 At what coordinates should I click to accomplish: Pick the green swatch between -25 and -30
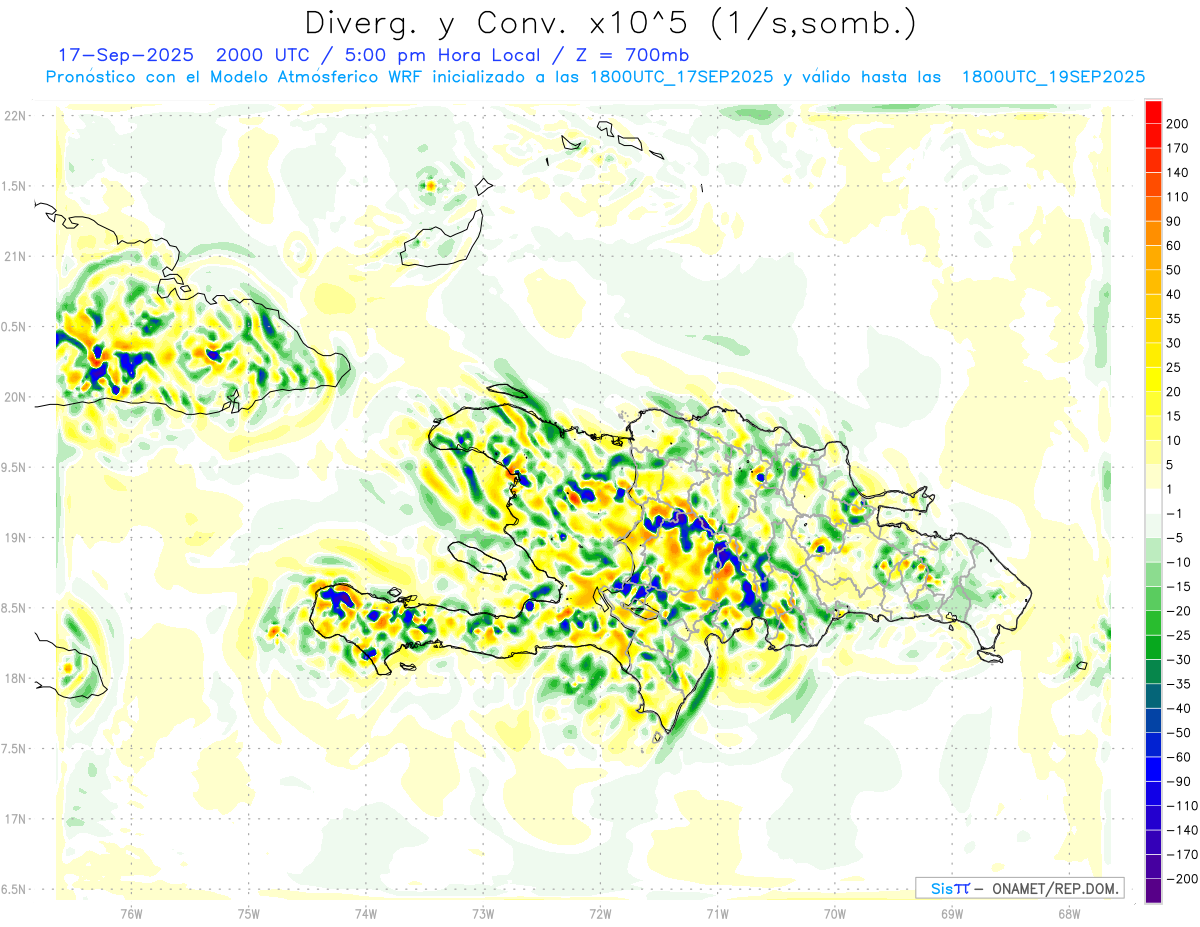click(1153, 647)
